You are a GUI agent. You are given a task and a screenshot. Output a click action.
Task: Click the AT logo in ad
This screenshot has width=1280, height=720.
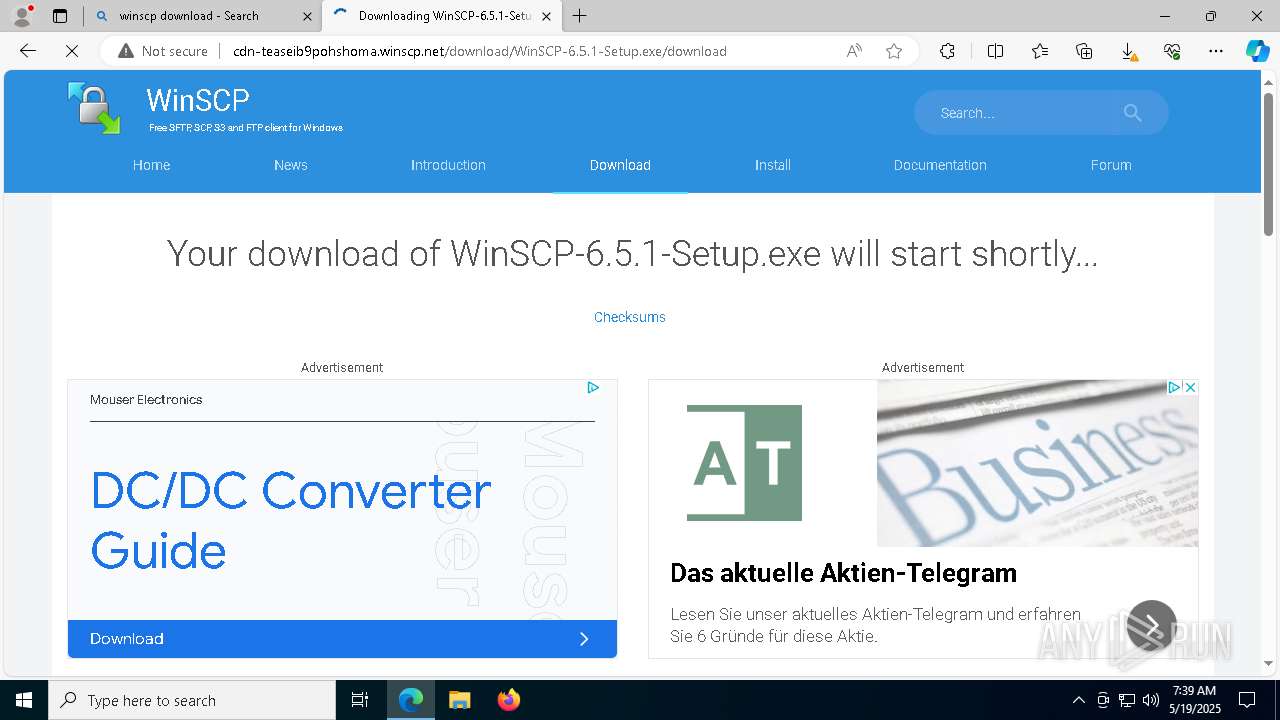744,462
